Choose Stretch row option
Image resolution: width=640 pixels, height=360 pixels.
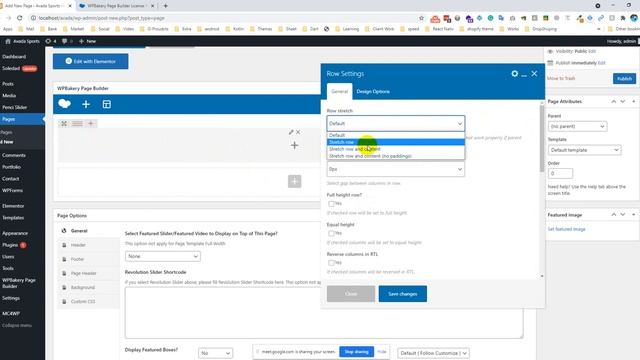click(396, 142)
